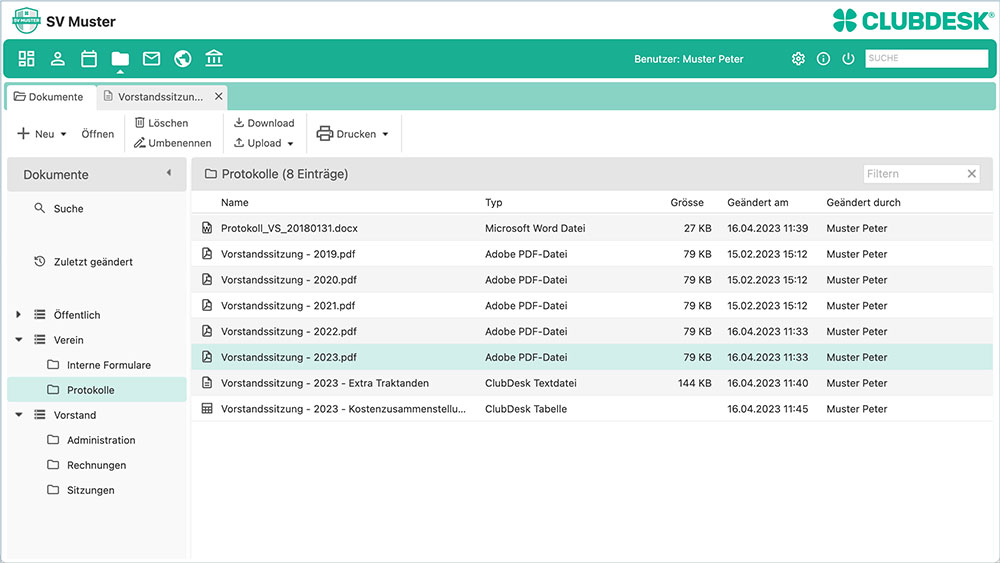Click into the SUCHE search field
The height and width of the screenshot is (563, 1000).
[x=926, y=58]
